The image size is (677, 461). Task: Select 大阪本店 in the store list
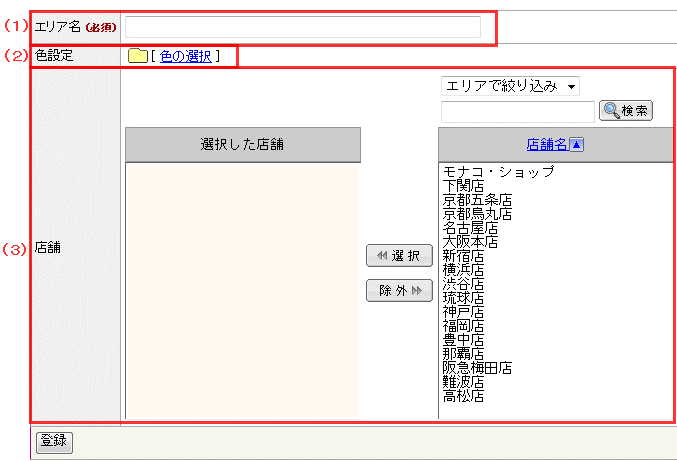(470, 242)
